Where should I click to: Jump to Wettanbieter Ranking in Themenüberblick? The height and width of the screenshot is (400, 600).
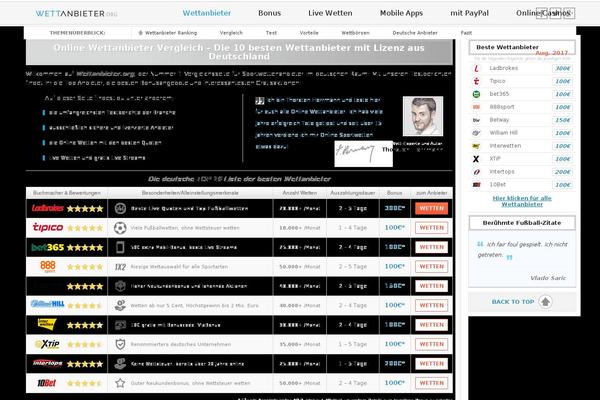tap(168, 33)
